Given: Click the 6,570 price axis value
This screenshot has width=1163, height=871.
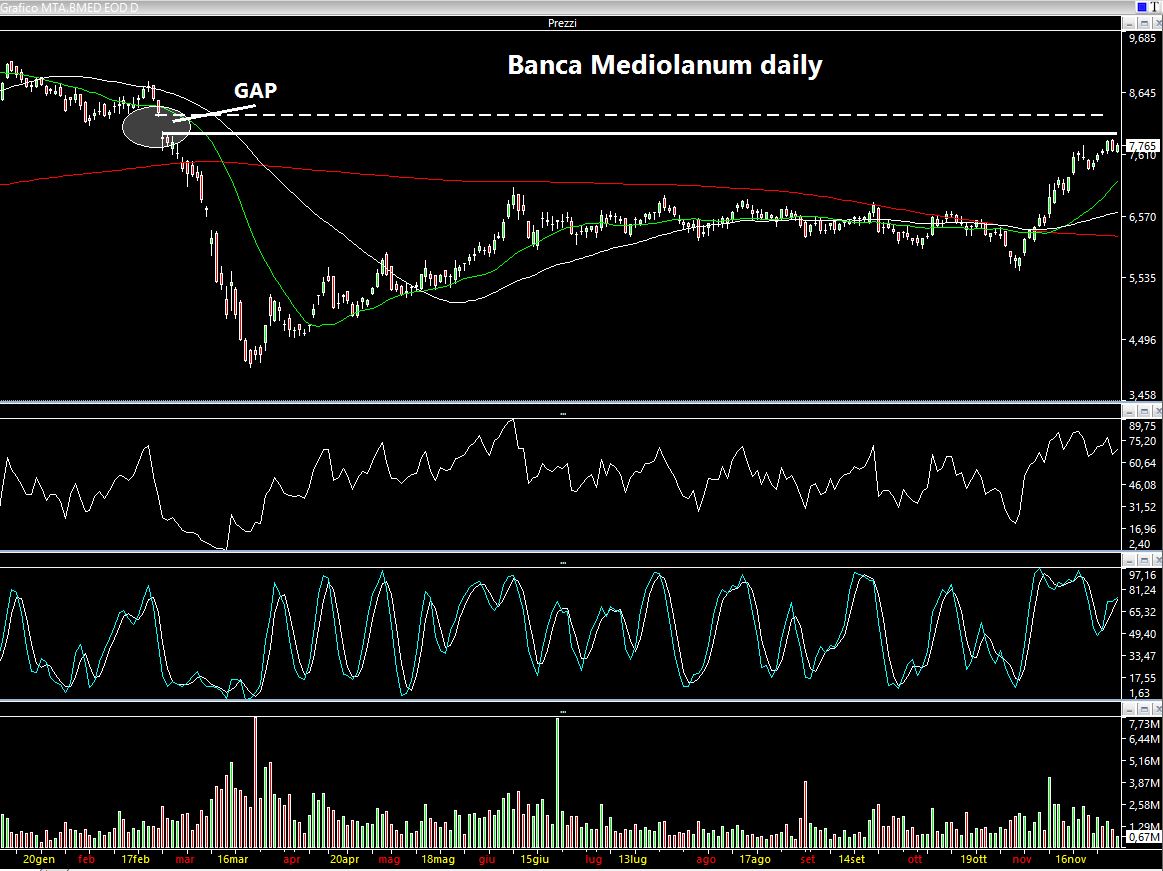Looking at the screenshot, I should click(x=1142, y=217).
